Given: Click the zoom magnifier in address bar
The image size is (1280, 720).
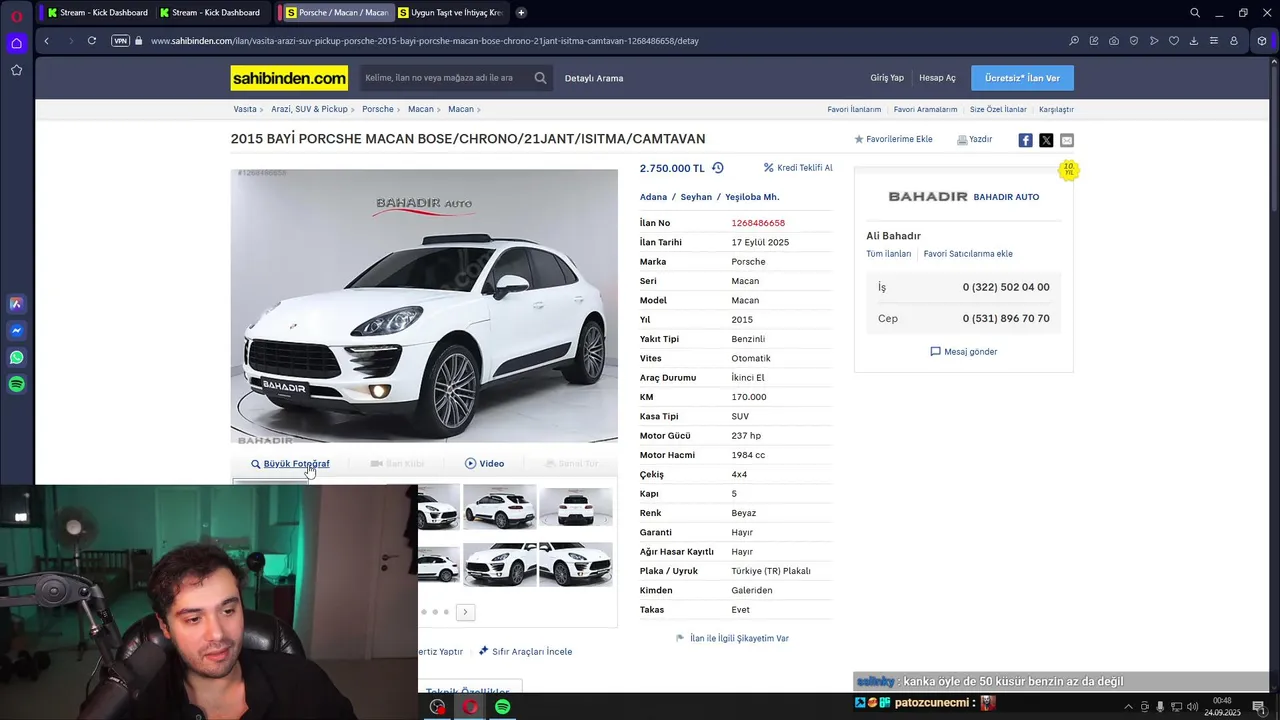Looking at the screenshot, I should (1074, 41).
